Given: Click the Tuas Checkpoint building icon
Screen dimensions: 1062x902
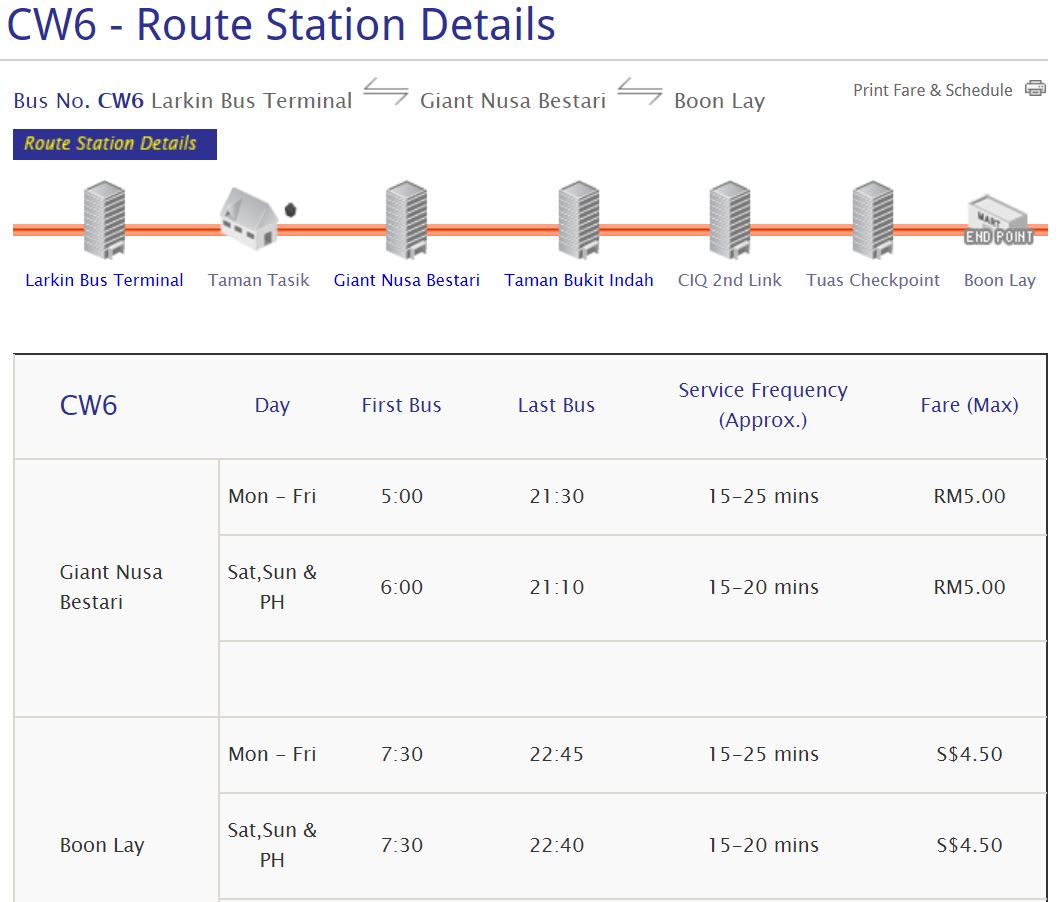Looking at the screenshot, I should click(873, 220).
